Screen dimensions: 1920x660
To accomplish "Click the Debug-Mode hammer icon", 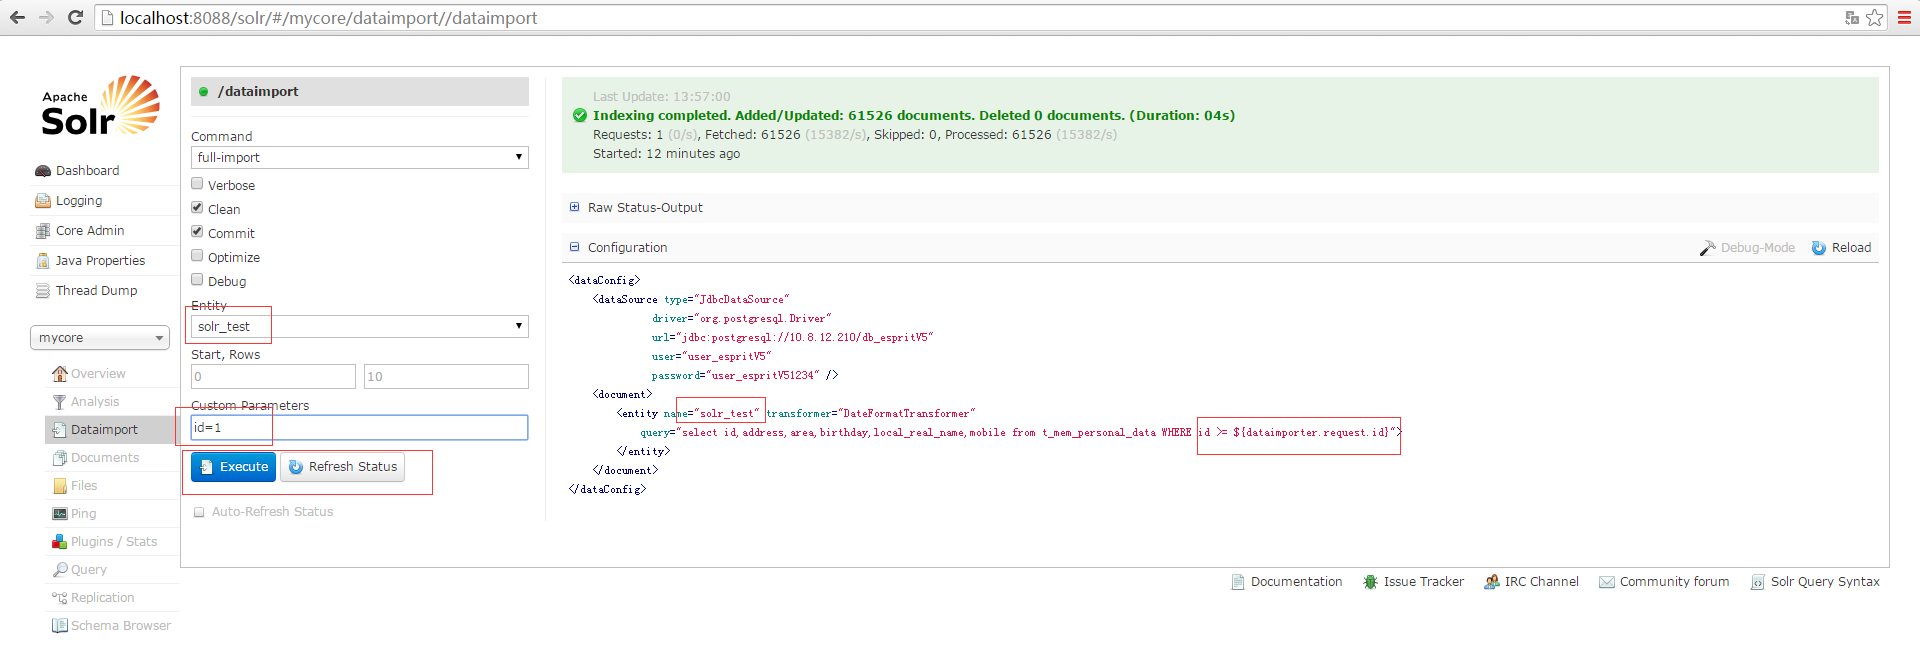I will 1708,248.
